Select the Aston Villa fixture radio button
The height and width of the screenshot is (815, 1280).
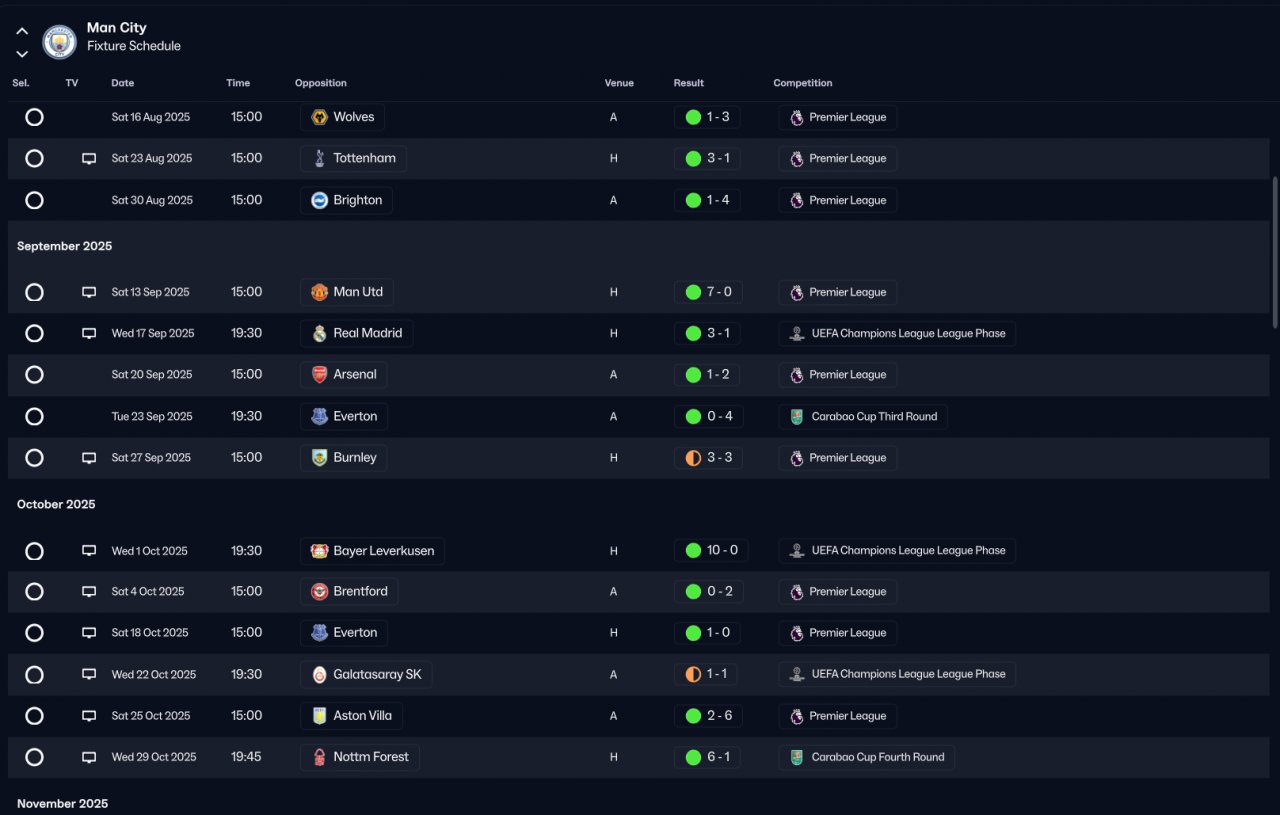click(34, 716)
